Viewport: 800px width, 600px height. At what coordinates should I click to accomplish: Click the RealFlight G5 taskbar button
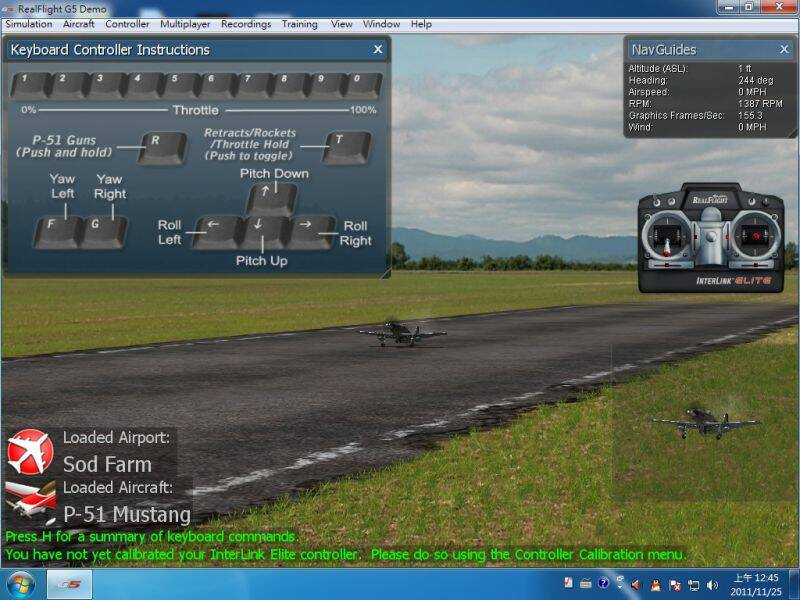tap(69, 585)
